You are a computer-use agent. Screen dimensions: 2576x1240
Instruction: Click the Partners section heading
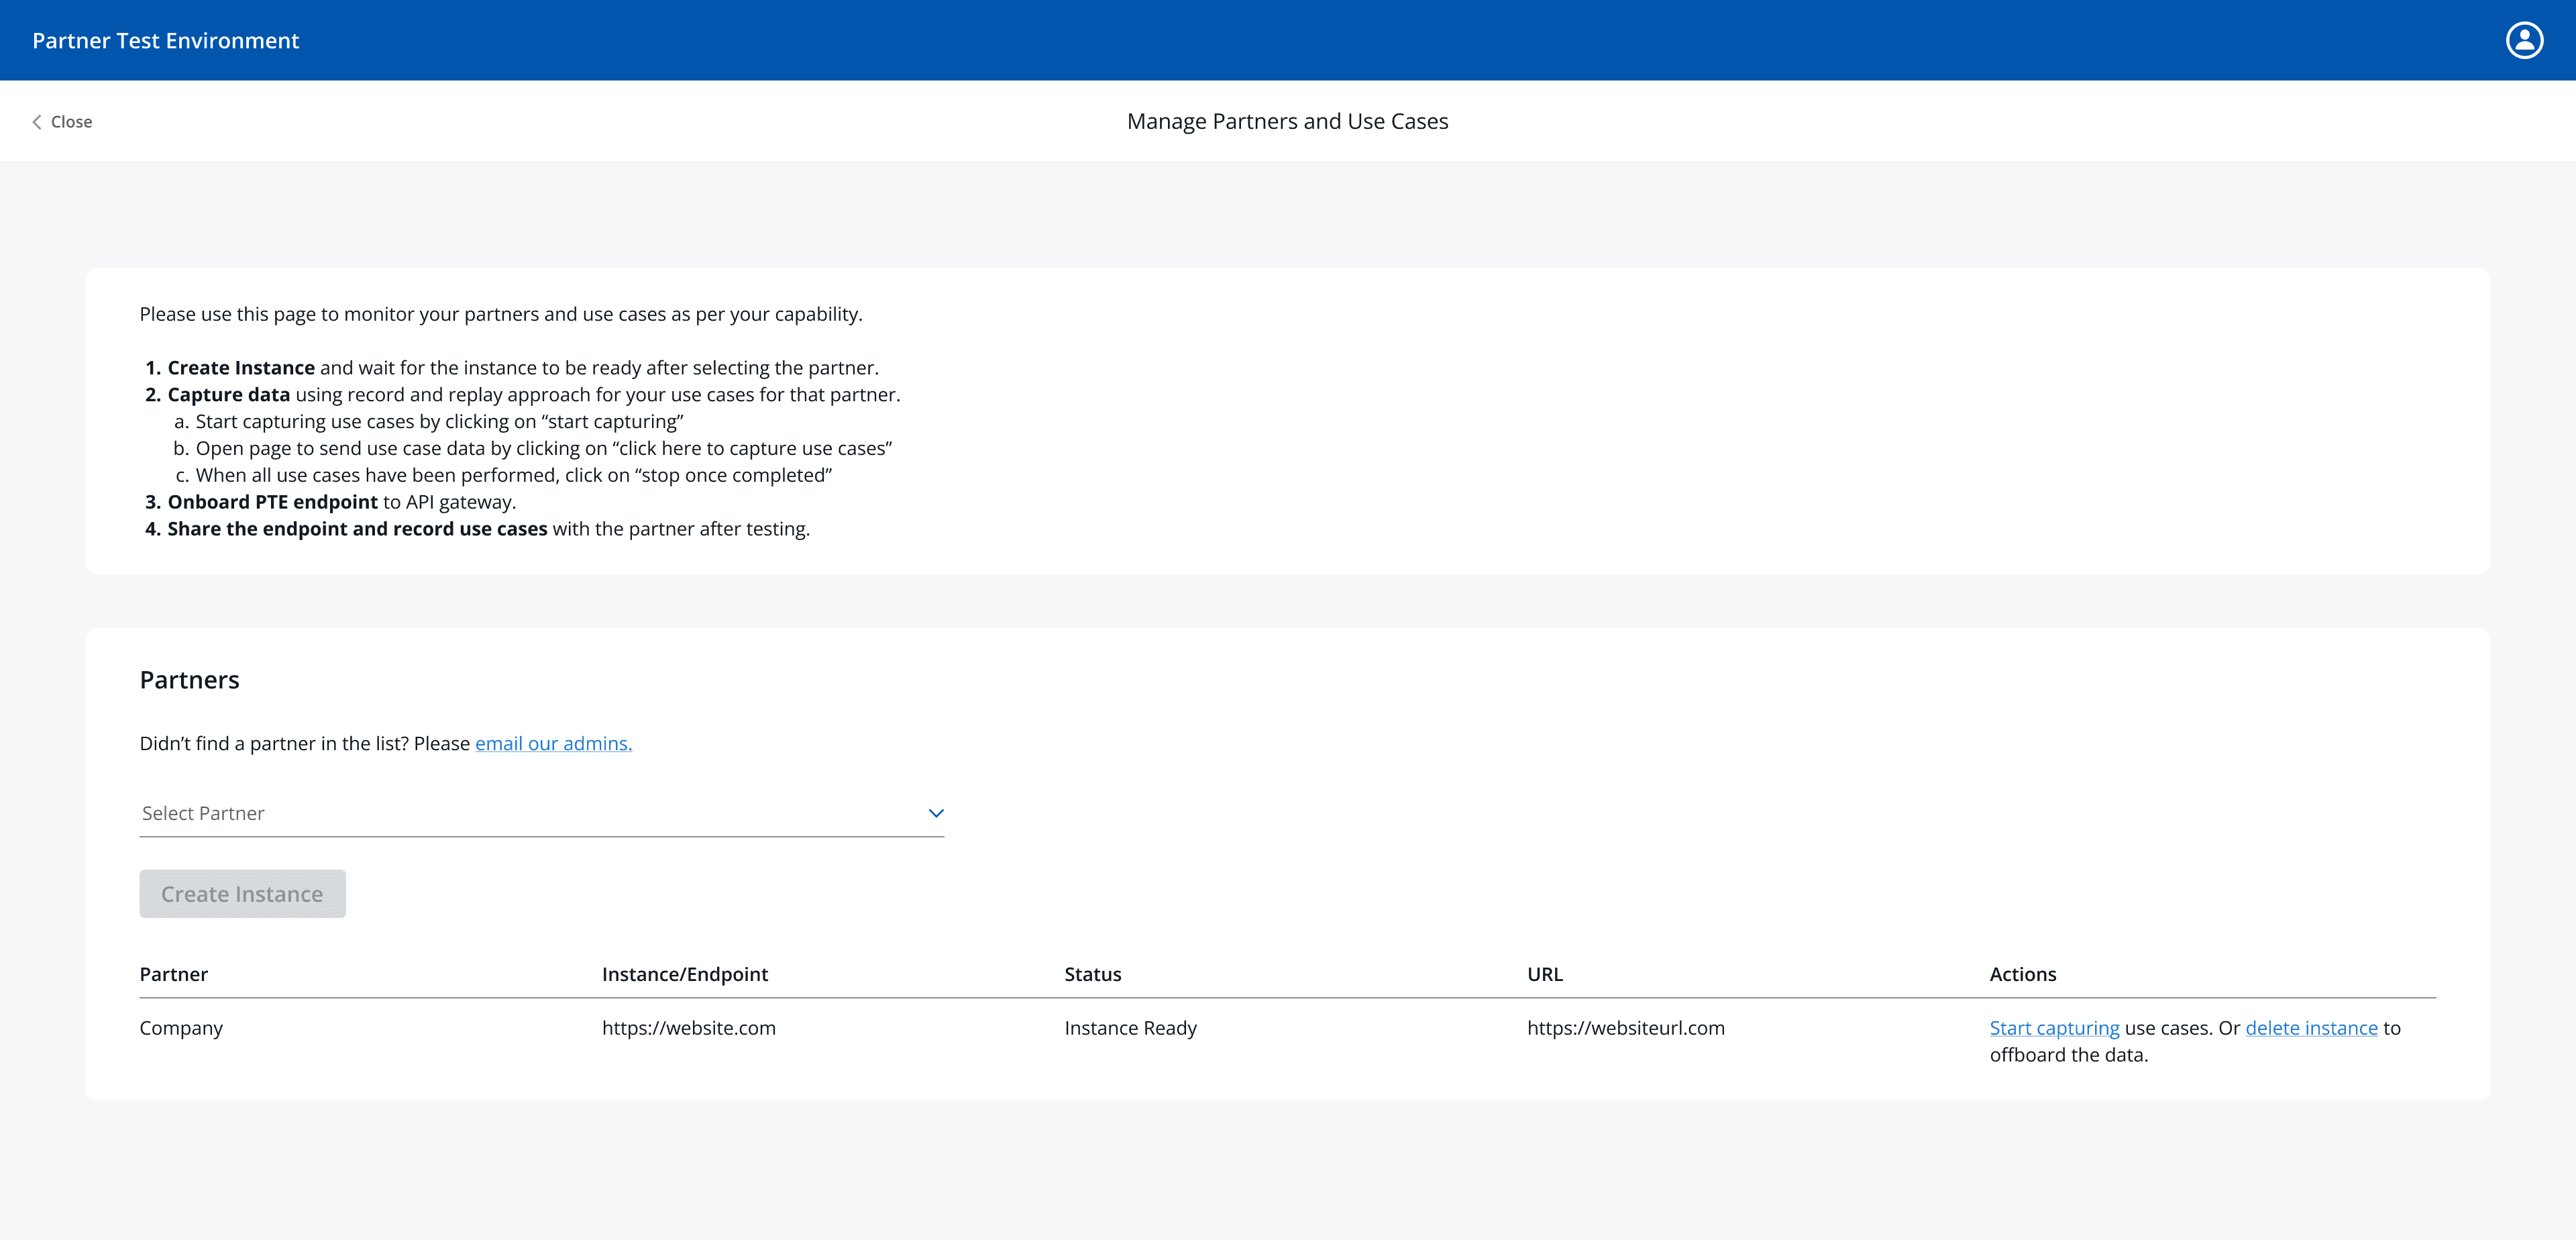(x=189, y=680)
